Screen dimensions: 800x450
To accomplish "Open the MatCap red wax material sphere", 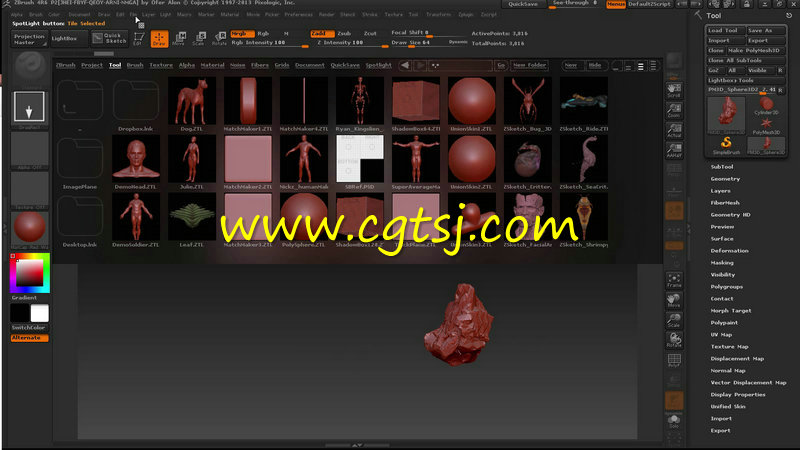I will [29, 228].
